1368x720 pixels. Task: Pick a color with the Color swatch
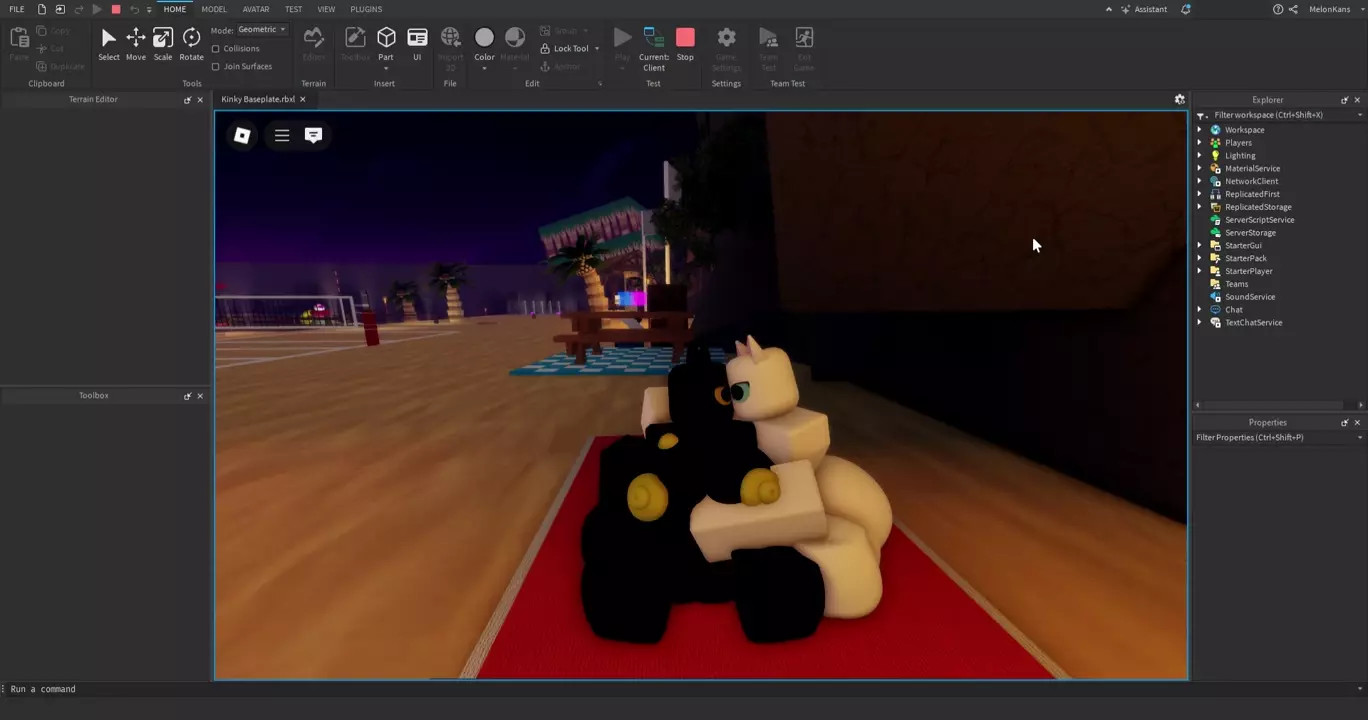click(x=484, y=40)
